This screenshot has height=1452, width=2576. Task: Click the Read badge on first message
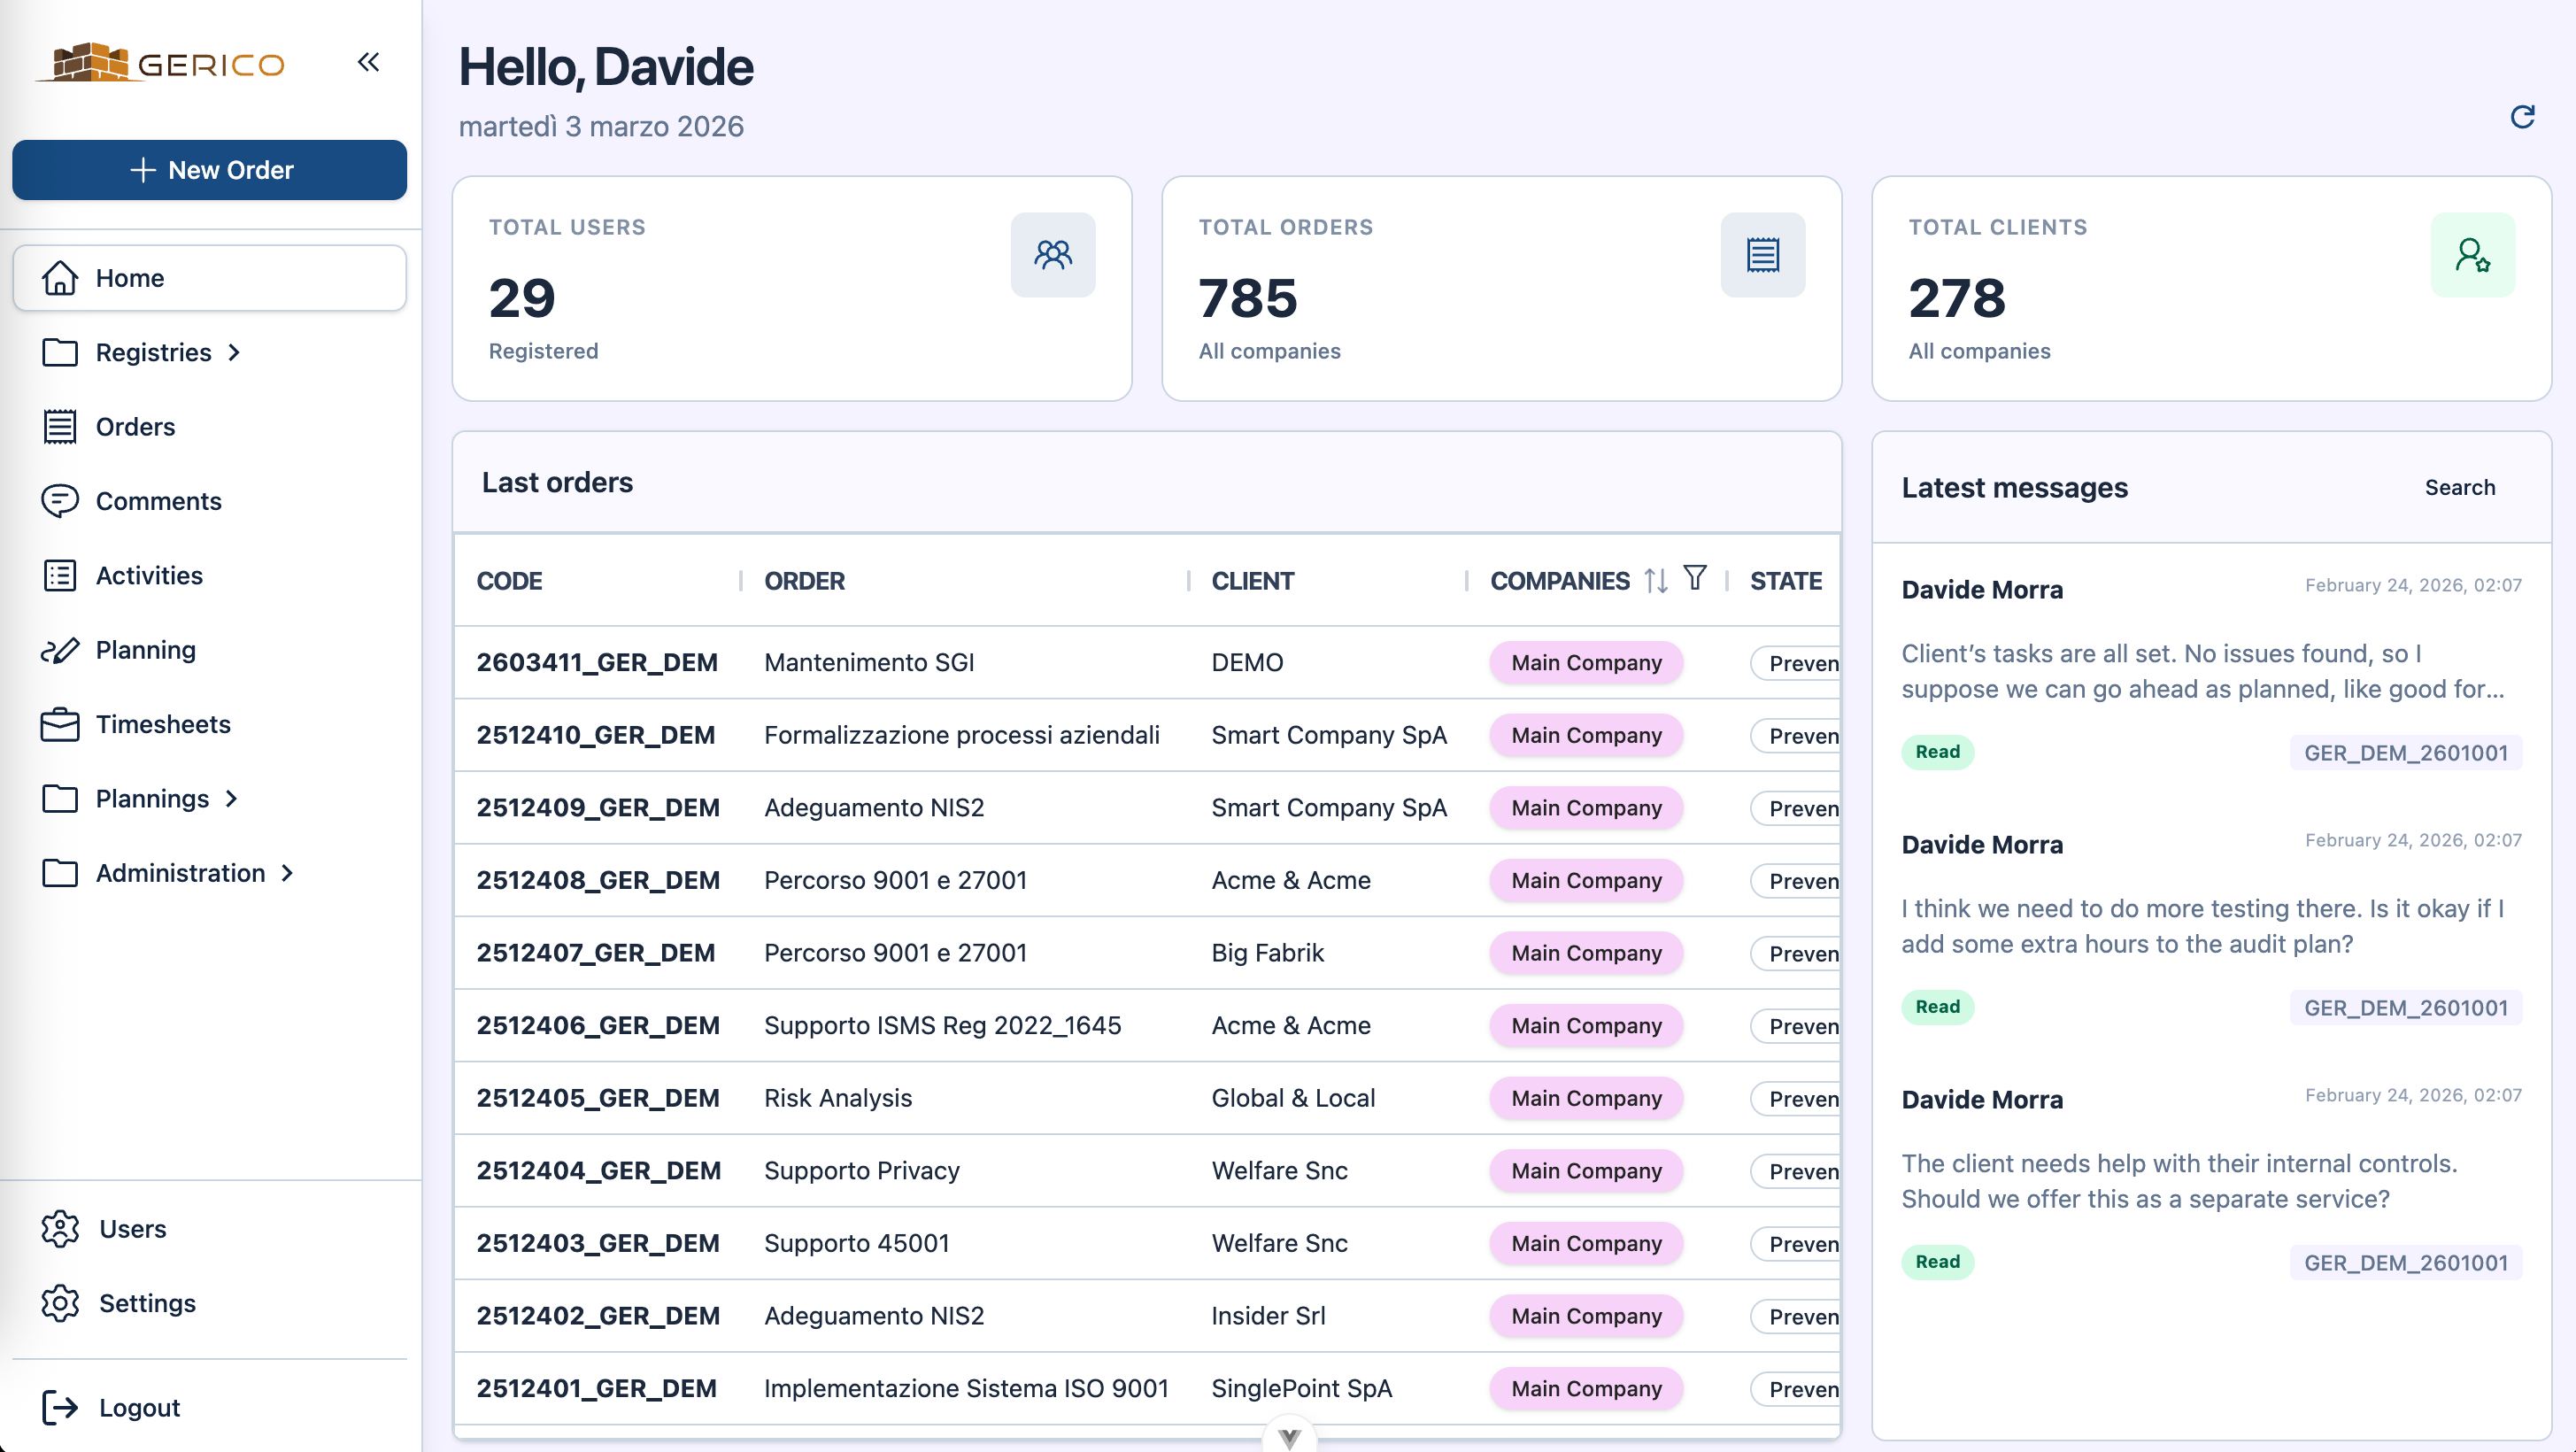pyautogui.click(x=1937, y=752)
